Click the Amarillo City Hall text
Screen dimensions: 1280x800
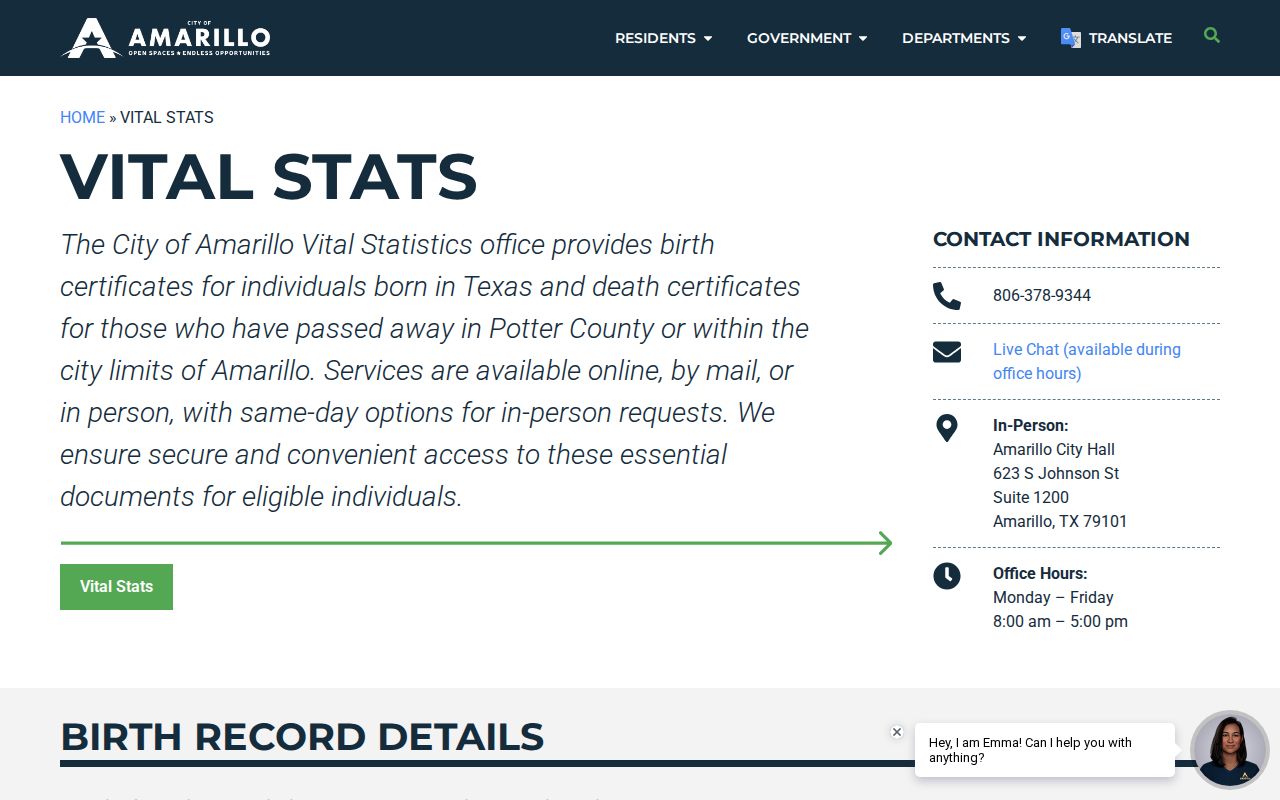[x=1054, y=449]
